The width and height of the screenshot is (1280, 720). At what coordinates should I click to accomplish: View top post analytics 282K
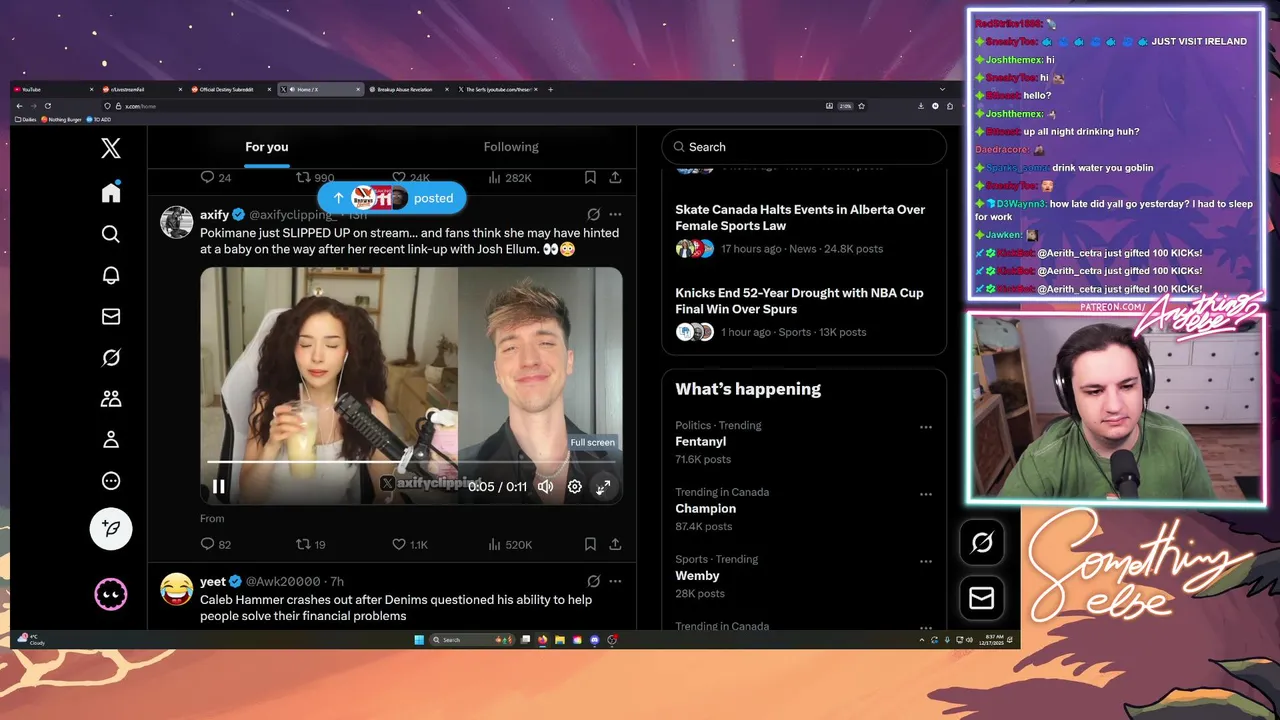coord(510,177)
